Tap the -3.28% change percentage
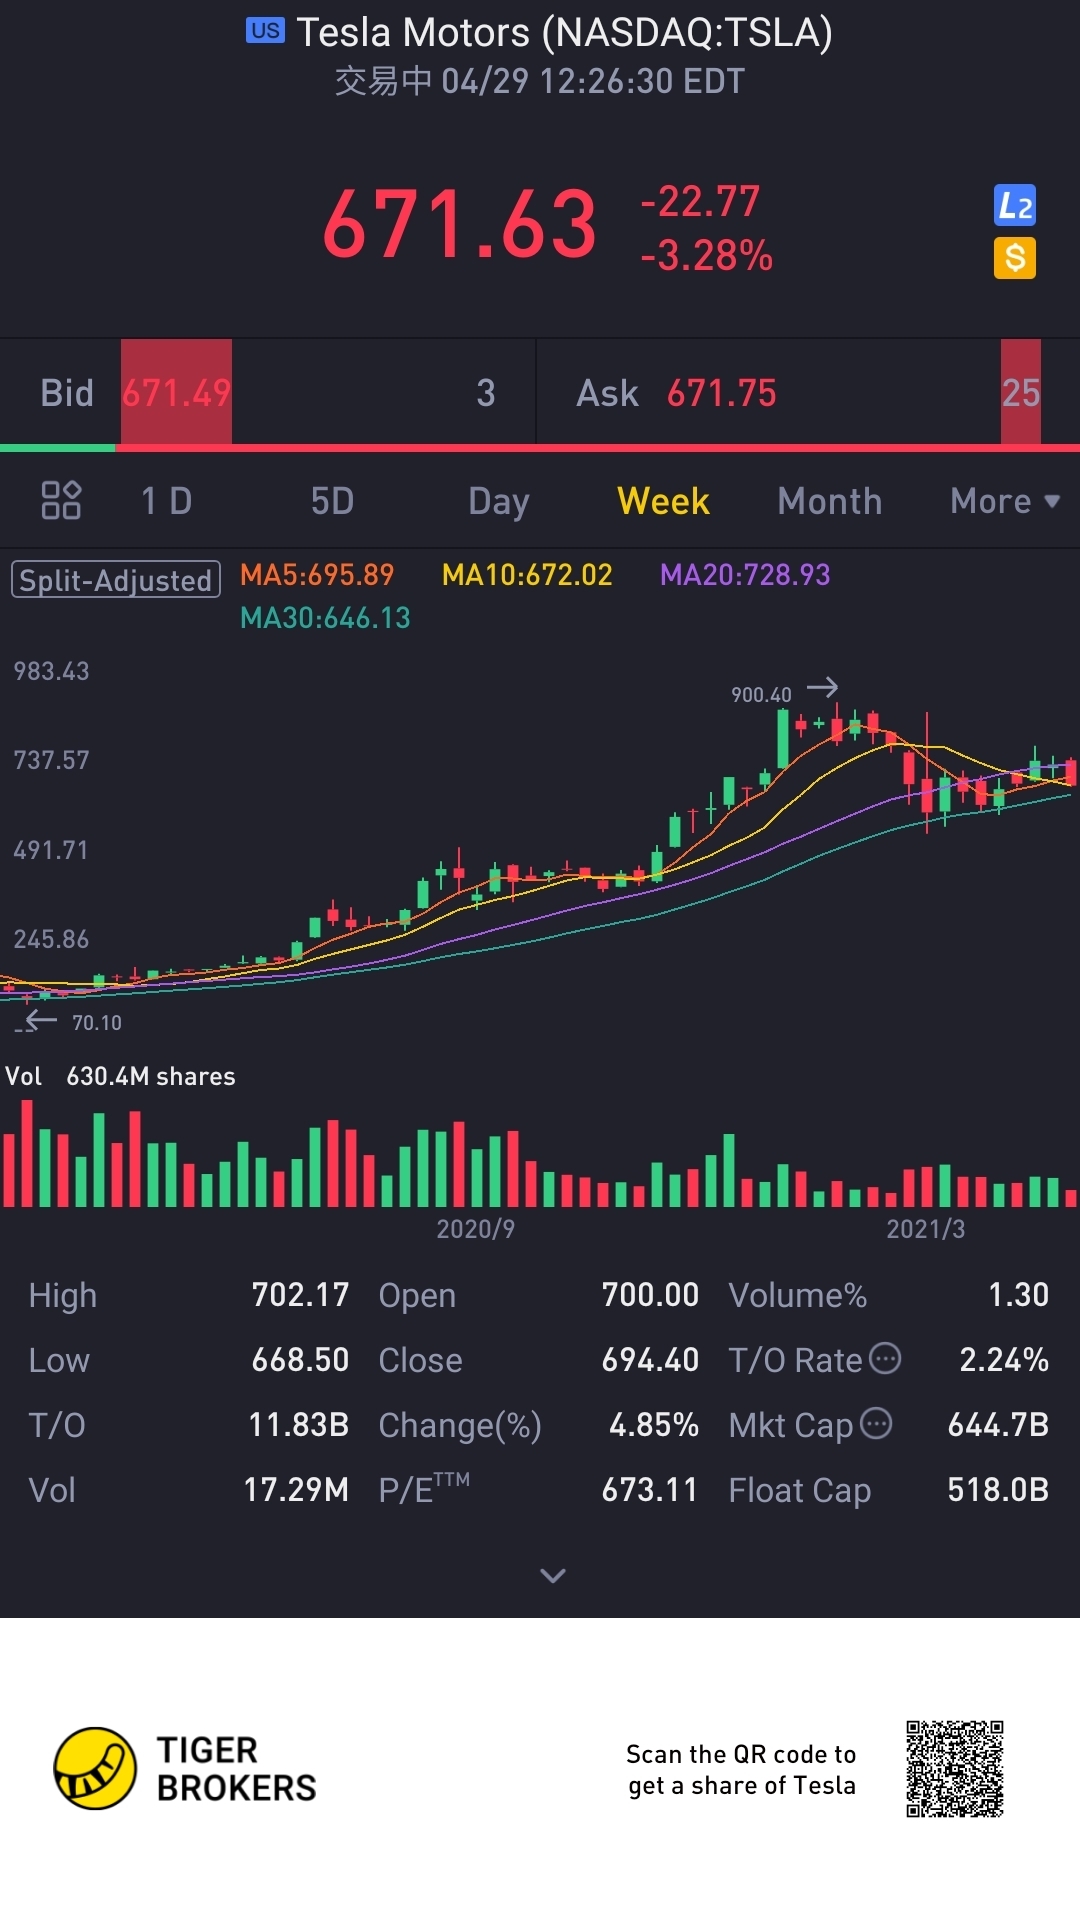Viewport: 1080px width, 1920px height. click(x=706, y=256)
